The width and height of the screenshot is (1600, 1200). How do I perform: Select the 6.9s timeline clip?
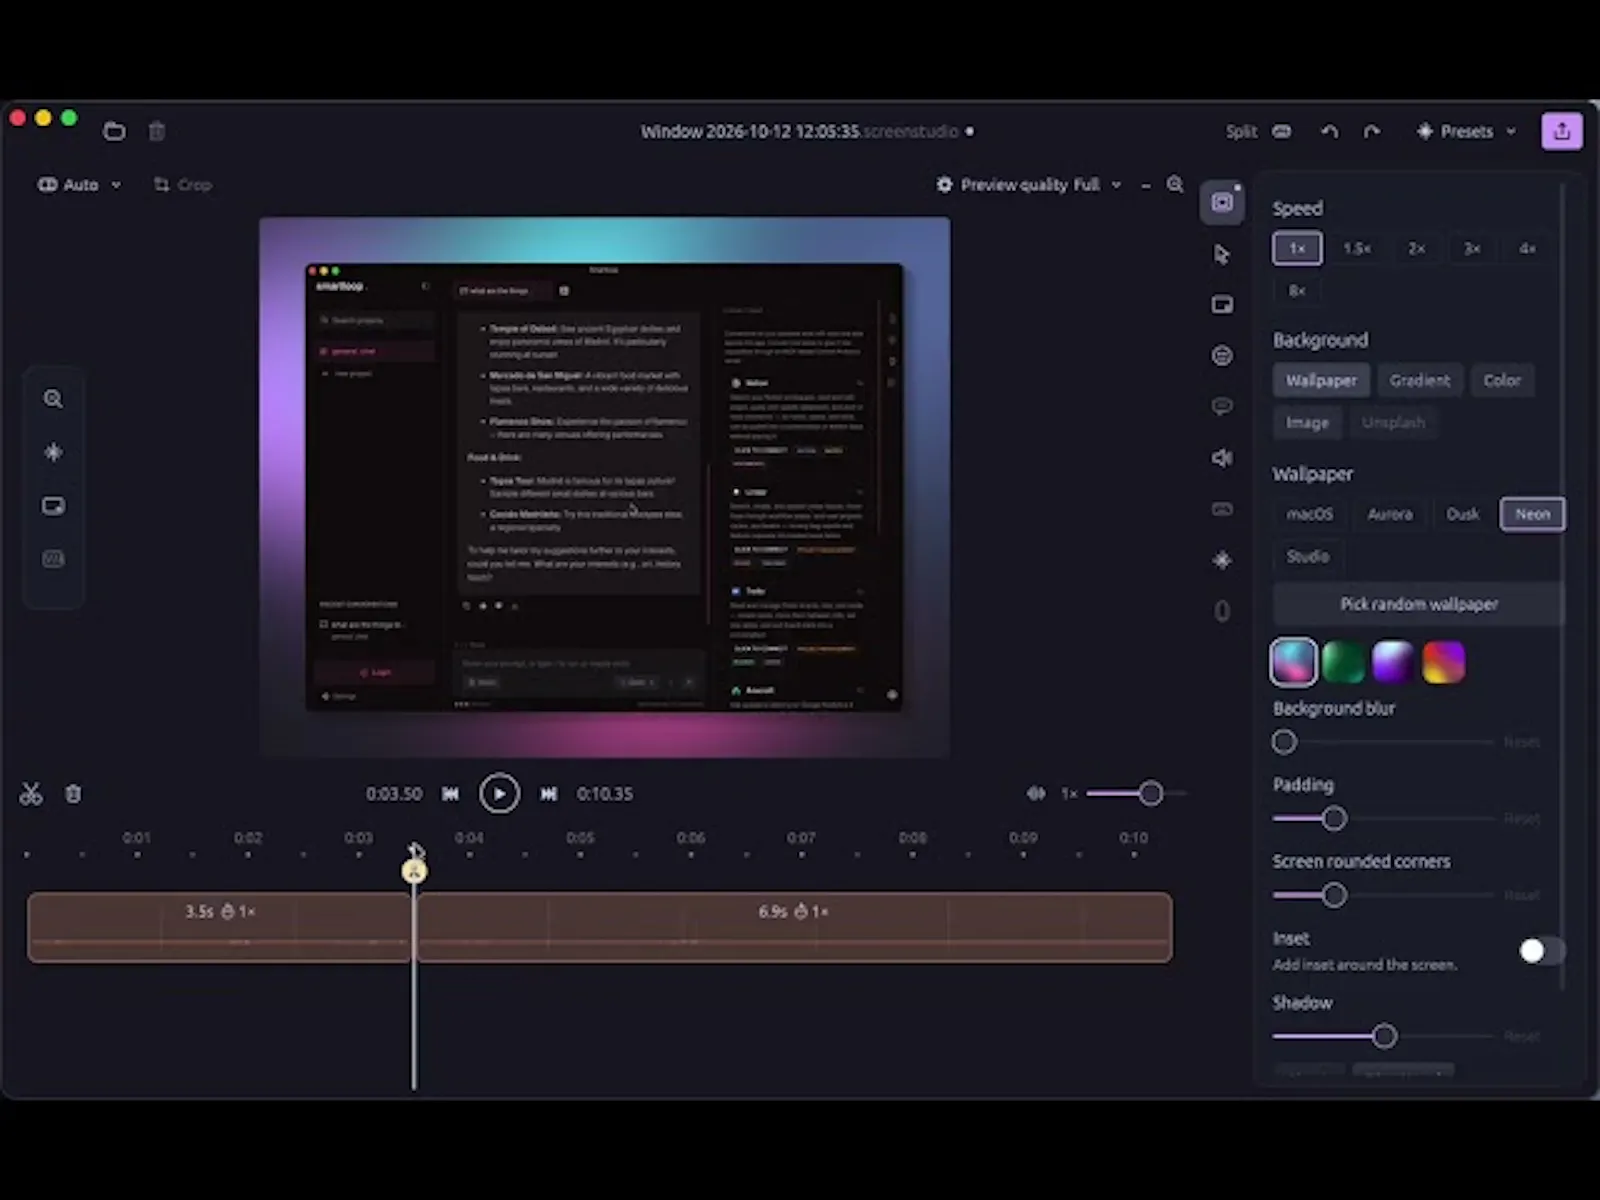794,927
